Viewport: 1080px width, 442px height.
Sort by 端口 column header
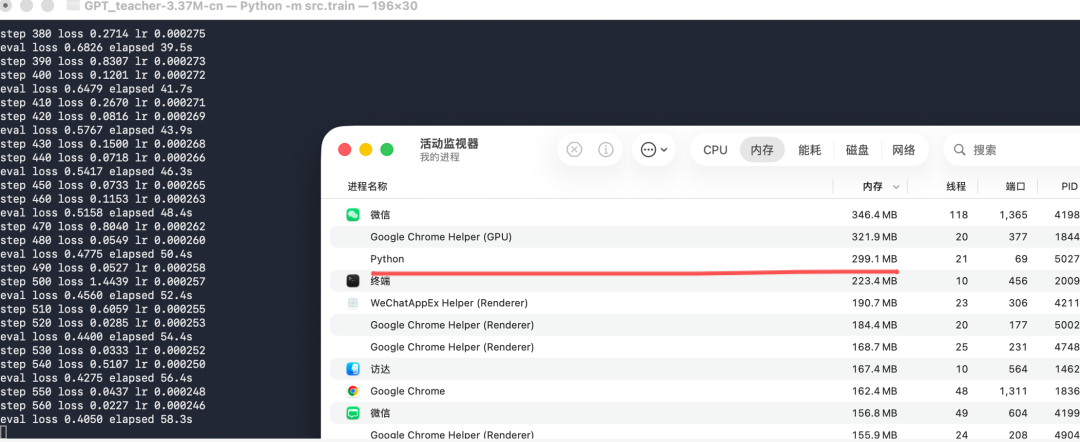tap(1016, 186)
